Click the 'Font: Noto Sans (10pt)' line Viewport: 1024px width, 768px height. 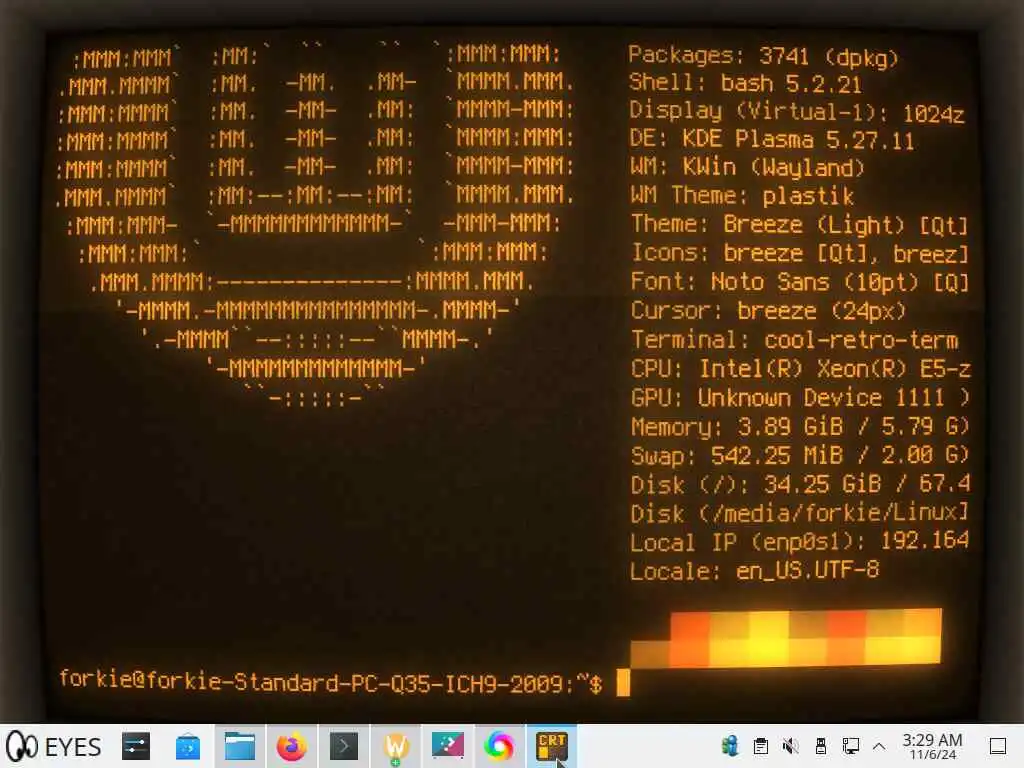[x=799, y=282]
